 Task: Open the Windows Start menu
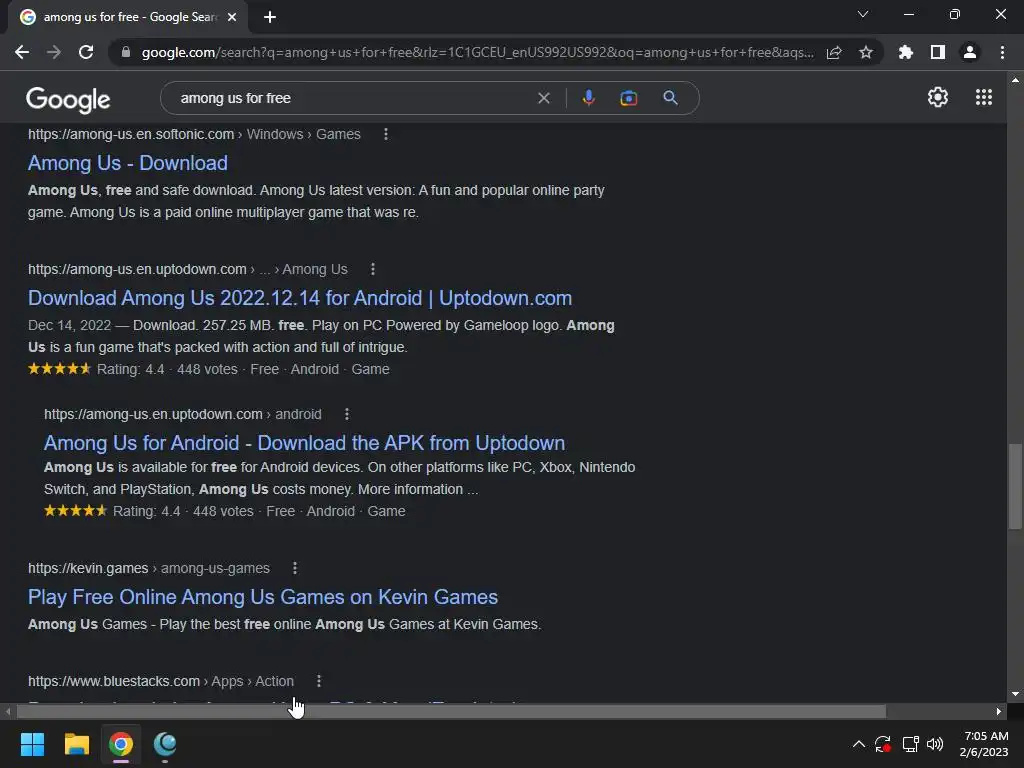tap(32, 744)
